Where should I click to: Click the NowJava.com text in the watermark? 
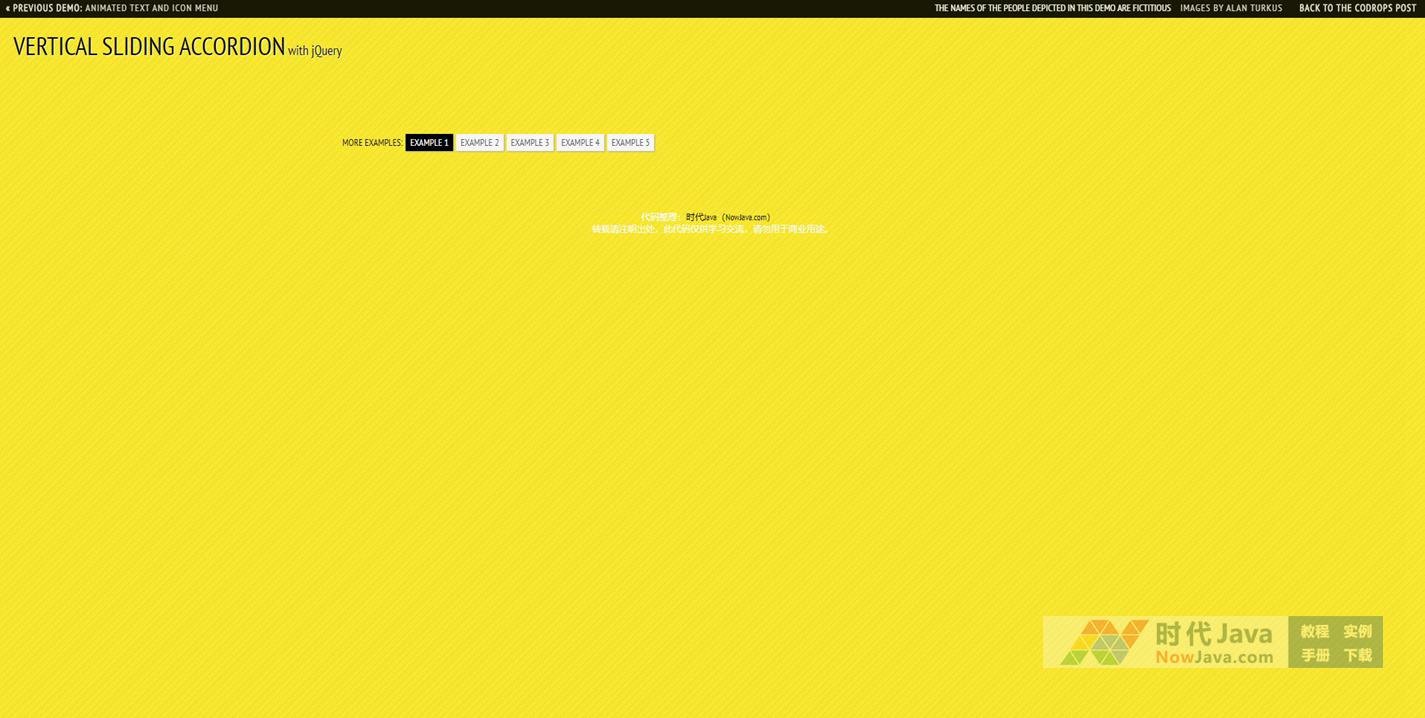pyautogui.click(x=1214, y=657)
